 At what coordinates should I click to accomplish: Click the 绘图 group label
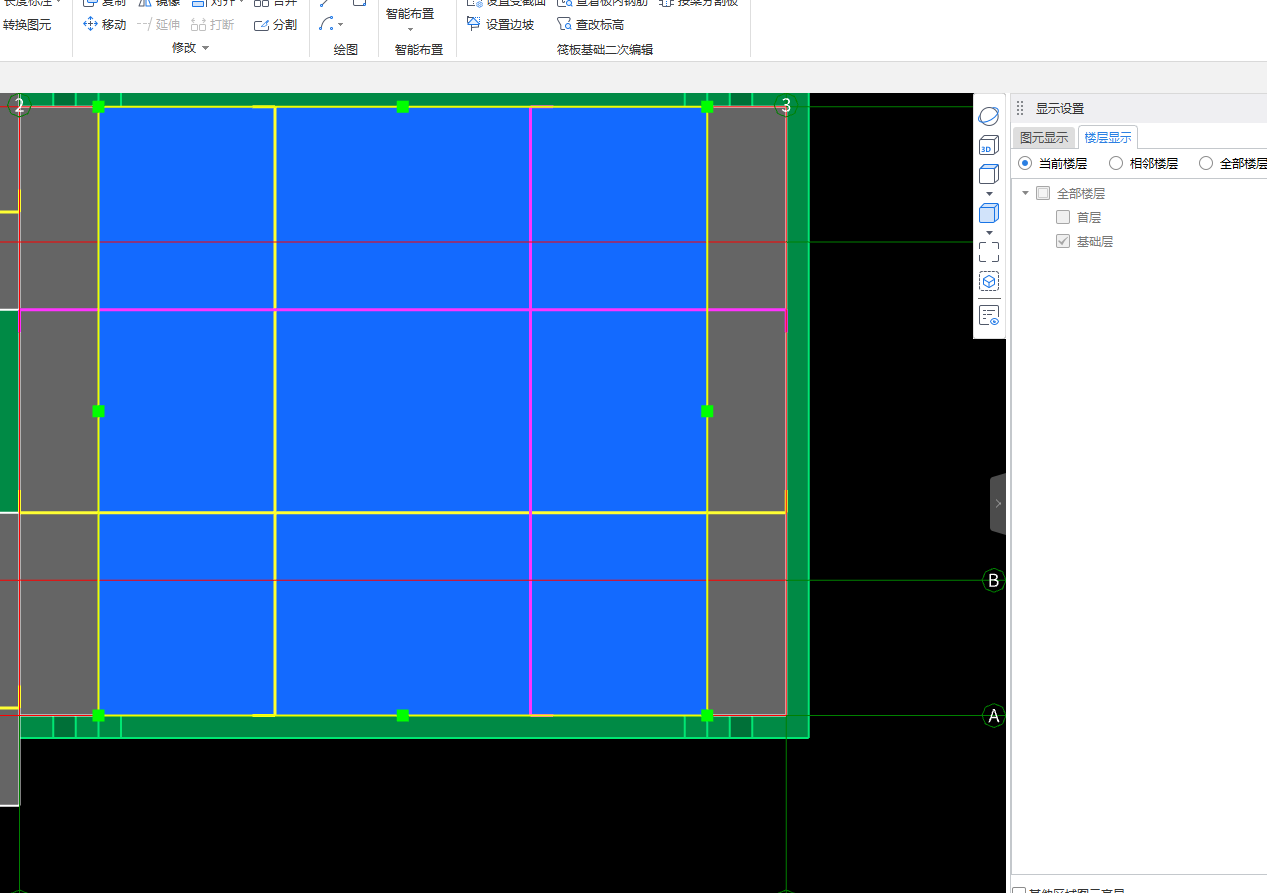pos(346,49)
